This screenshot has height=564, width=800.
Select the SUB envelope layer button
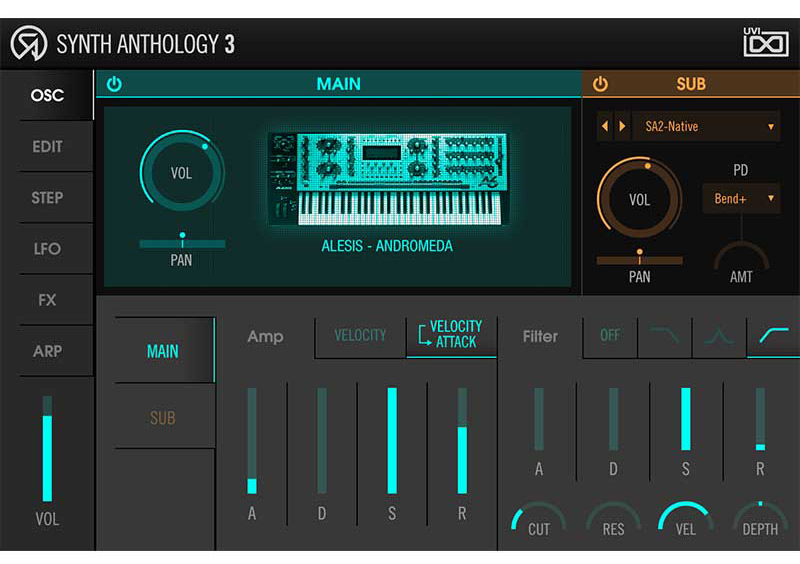coord(163,418)
